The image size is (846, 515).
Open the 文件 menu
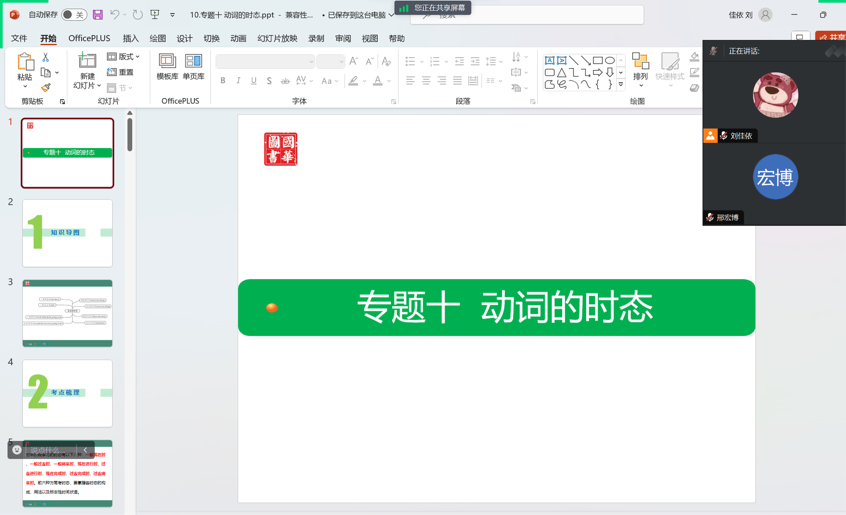pos(19,39)
